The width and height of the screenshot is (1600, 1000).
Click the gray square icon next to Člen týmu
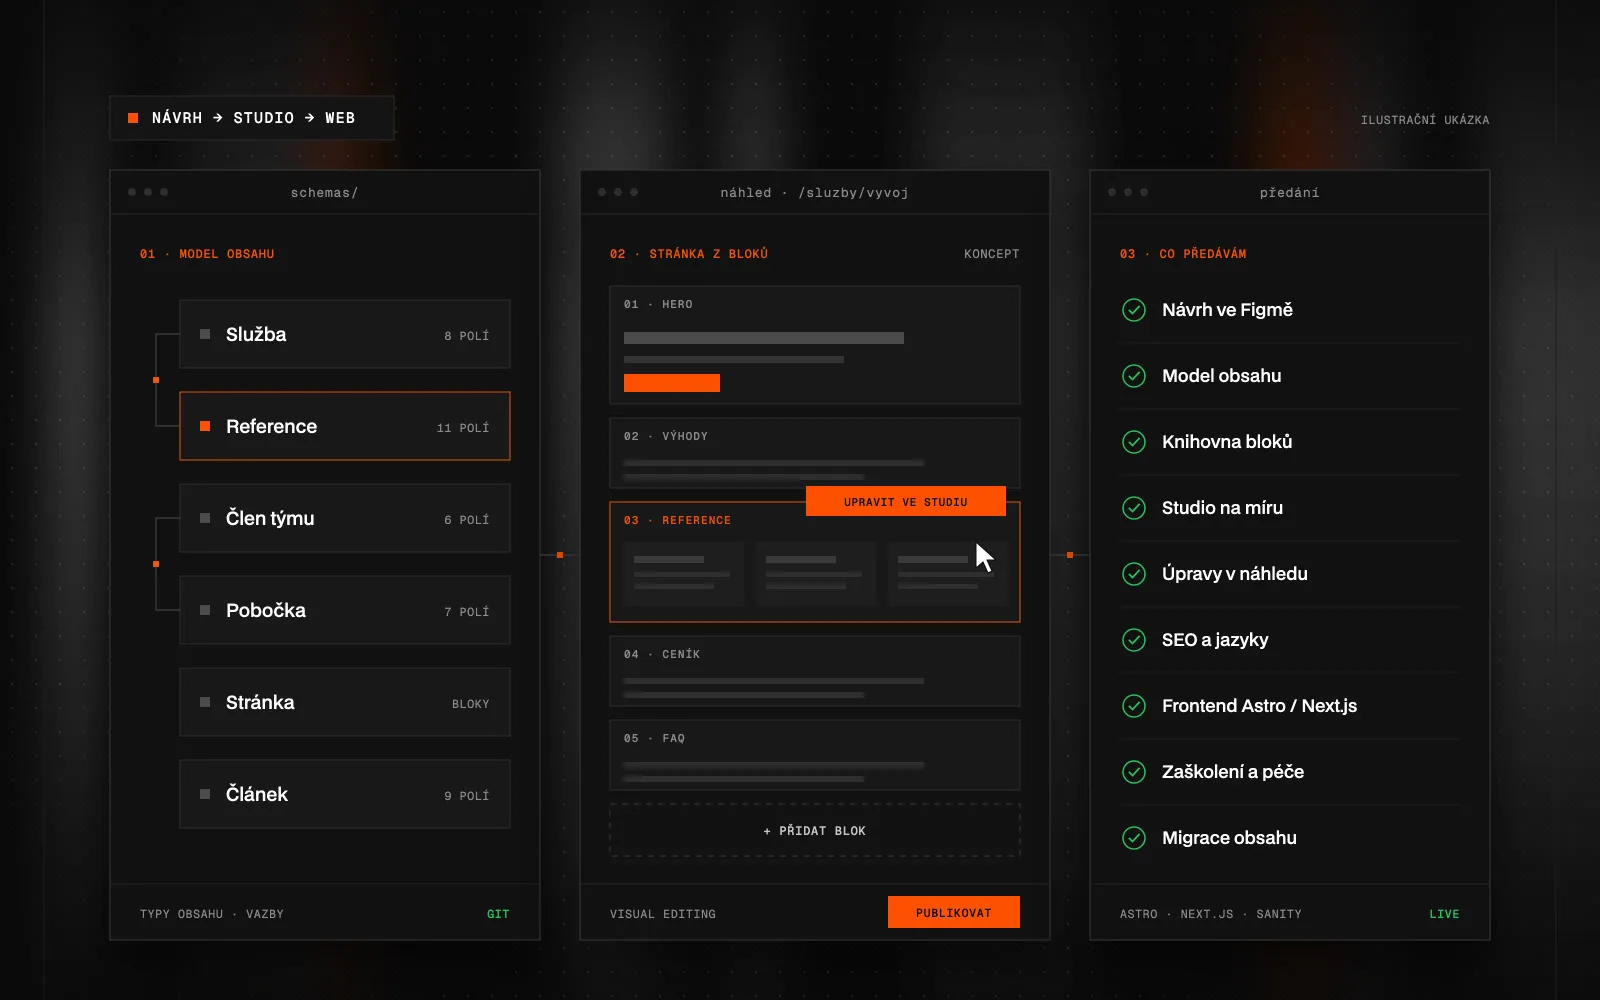pos(205,518)
